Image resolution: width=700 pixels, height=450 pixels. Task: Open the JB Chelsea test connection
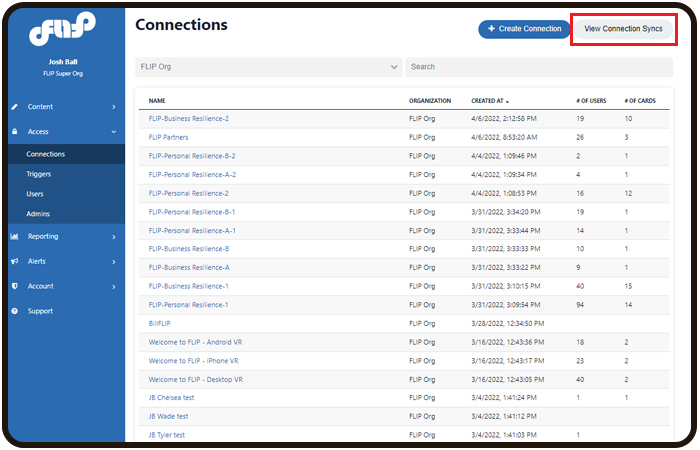click(x=171, y=398)
